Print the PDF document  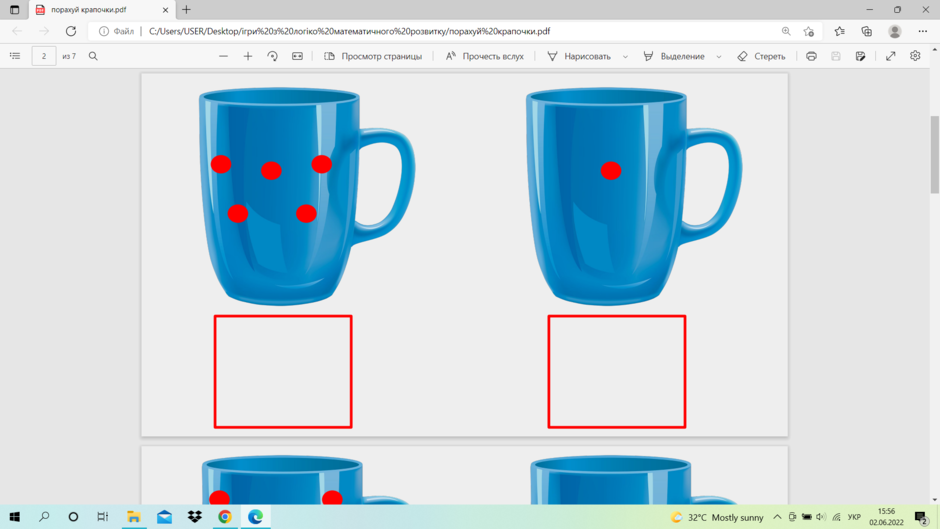811,56
